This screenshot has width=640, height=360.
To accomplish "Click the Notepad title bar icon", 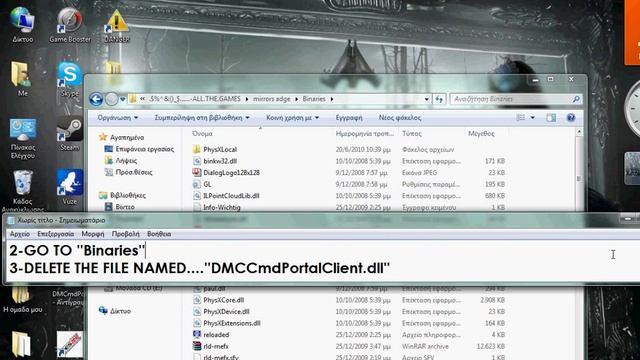I will point(11,220).
